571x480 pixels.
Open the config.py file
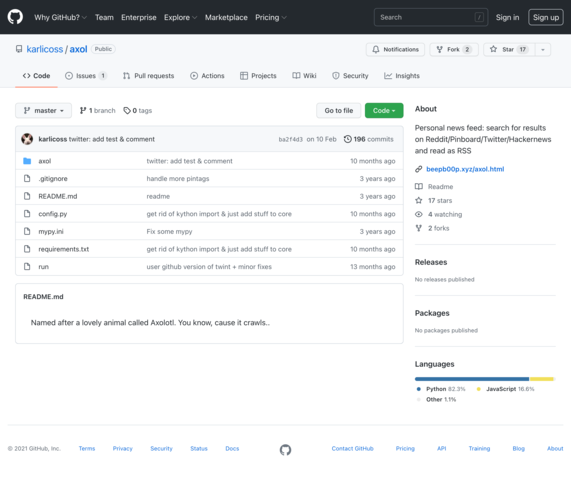tap(53, 214)
